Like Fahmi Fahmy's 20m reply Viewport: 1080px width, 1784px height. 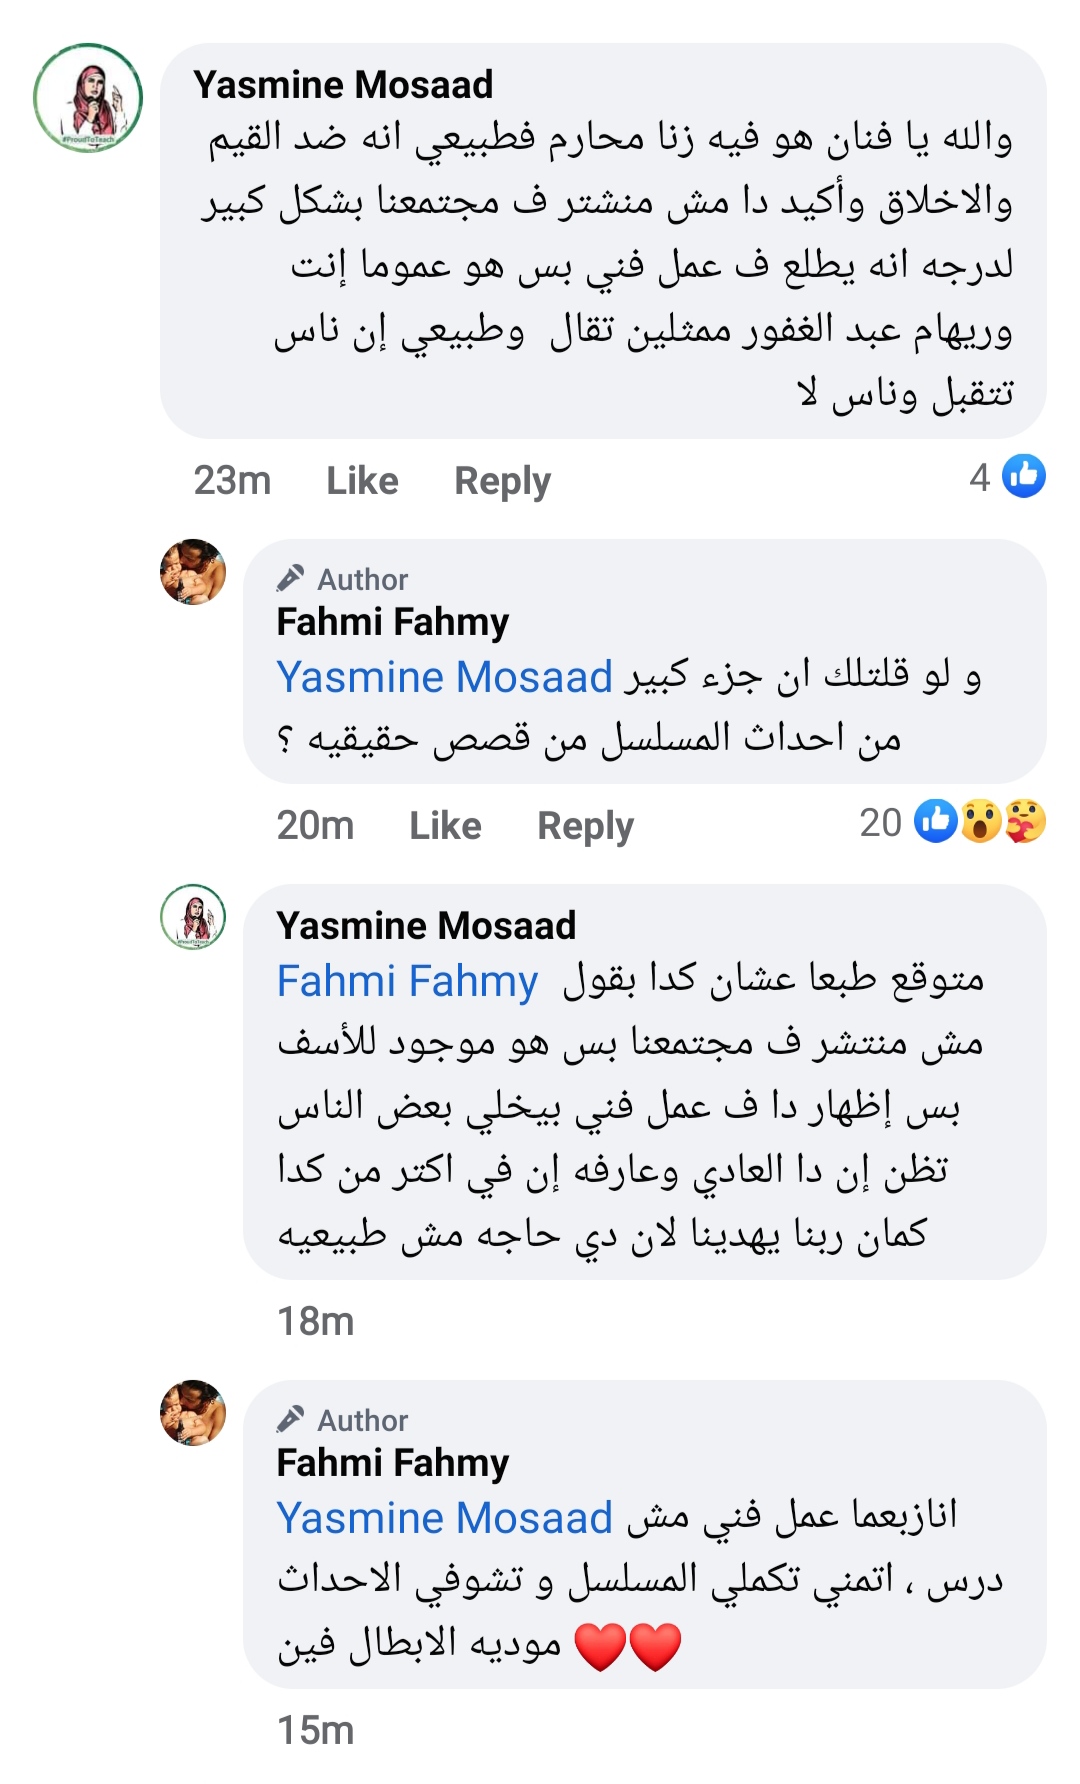point(445,826)
